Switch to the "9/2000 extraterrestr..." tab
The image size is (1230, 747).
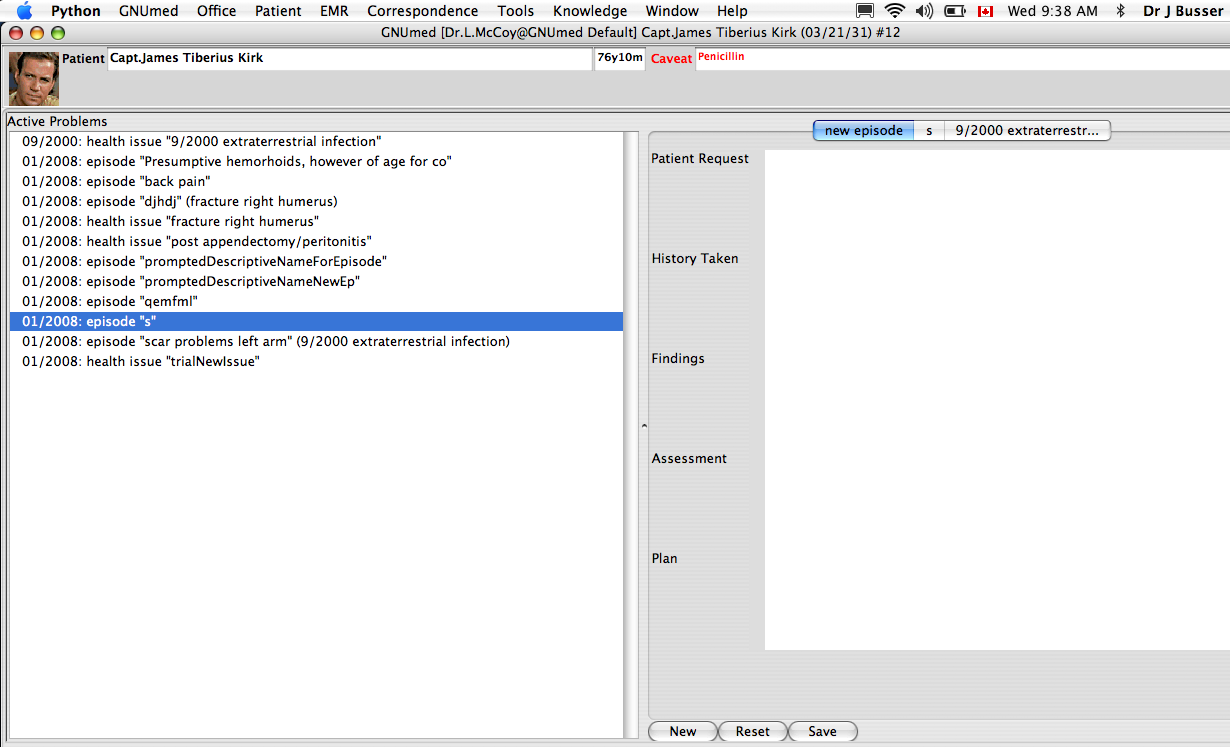click(1027, 131)
